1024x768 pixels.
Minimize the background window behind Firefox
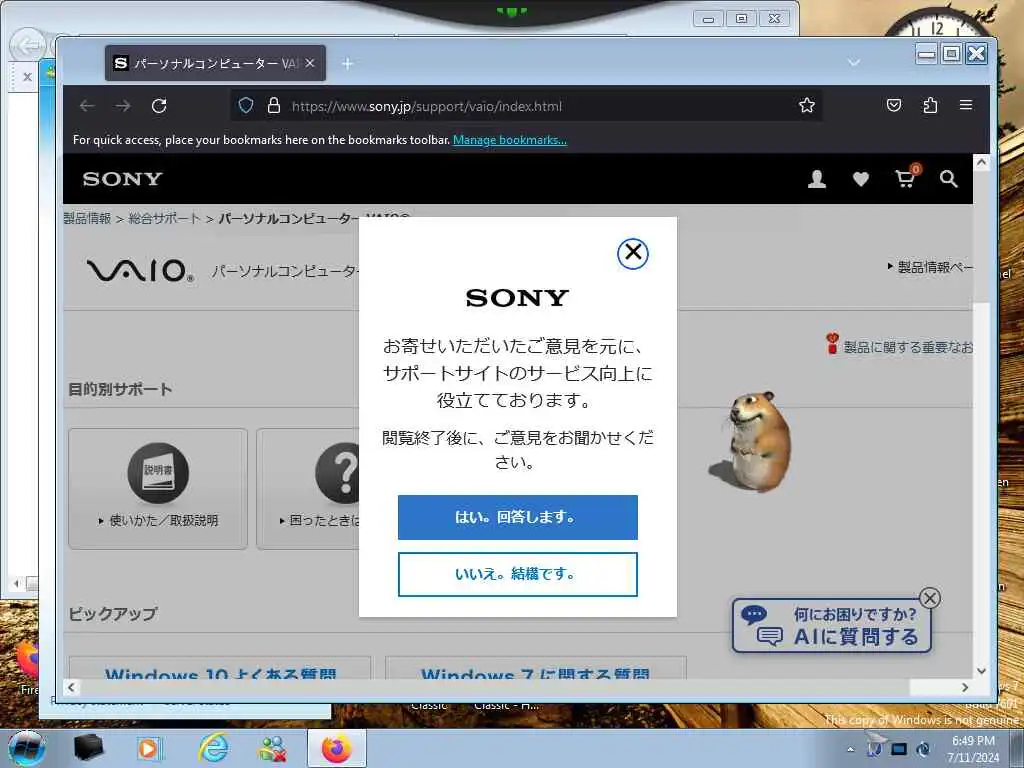(707, 19)
